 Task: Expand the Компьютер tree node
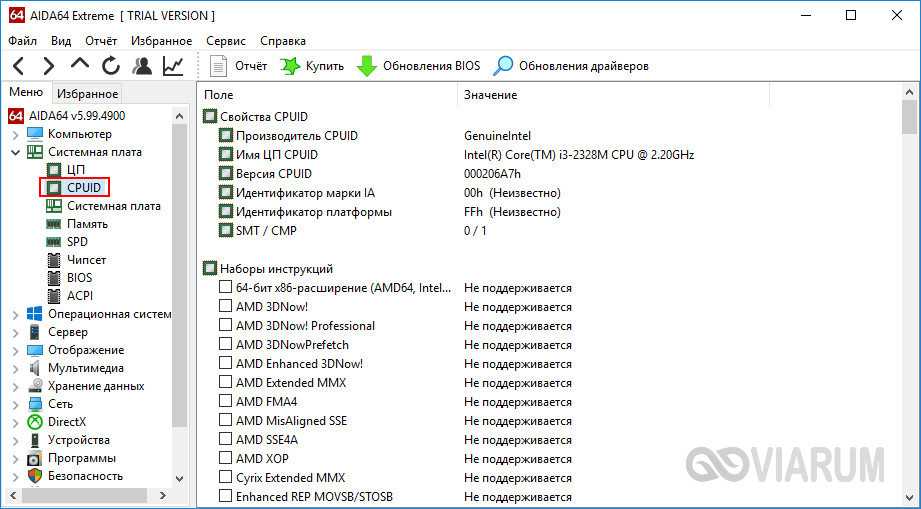click(x=15, y=134)
